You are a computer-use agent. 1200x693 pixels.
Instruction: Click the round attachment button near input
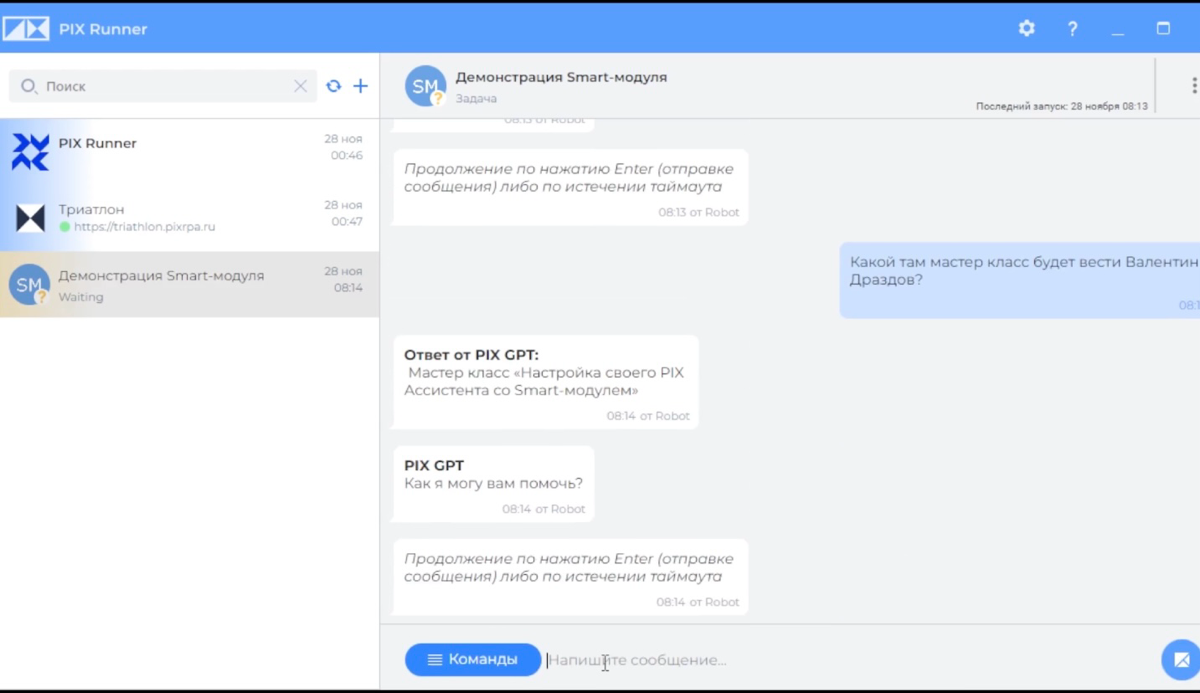1180,660
